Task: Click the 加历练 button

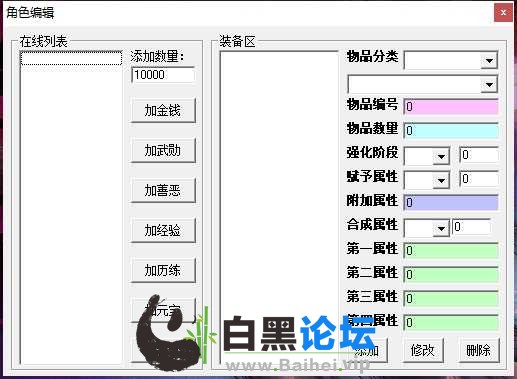Action: click(163, 270)
